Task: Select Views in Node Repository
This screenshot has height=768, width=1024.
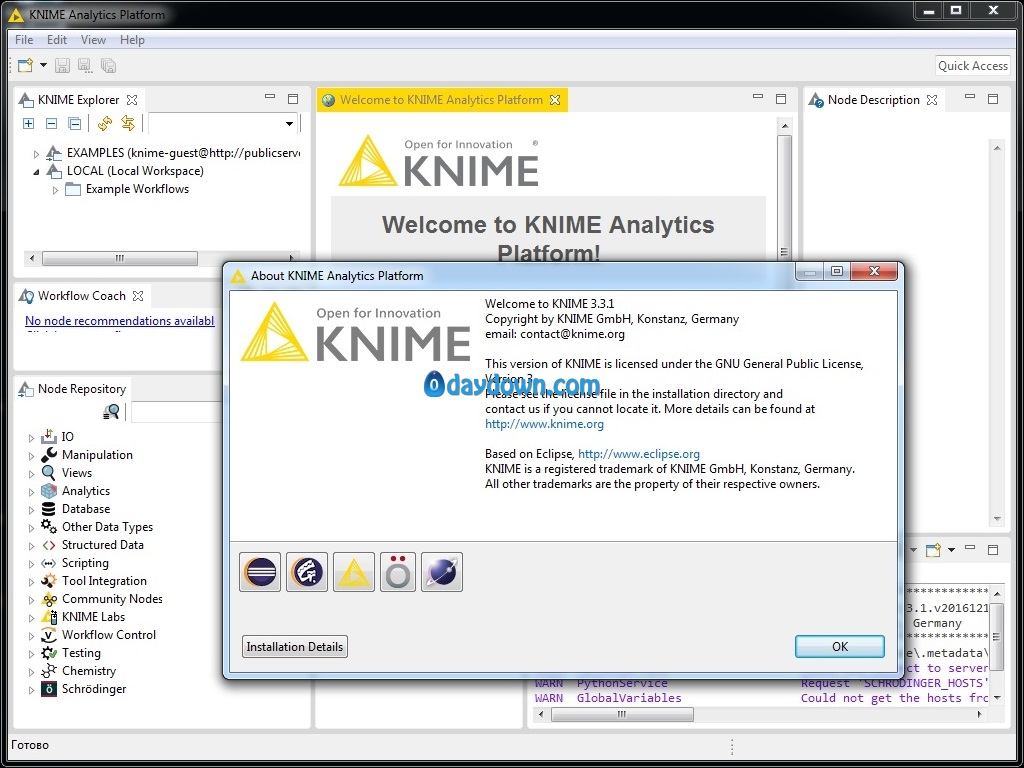Action: click(x=77, y=473)
